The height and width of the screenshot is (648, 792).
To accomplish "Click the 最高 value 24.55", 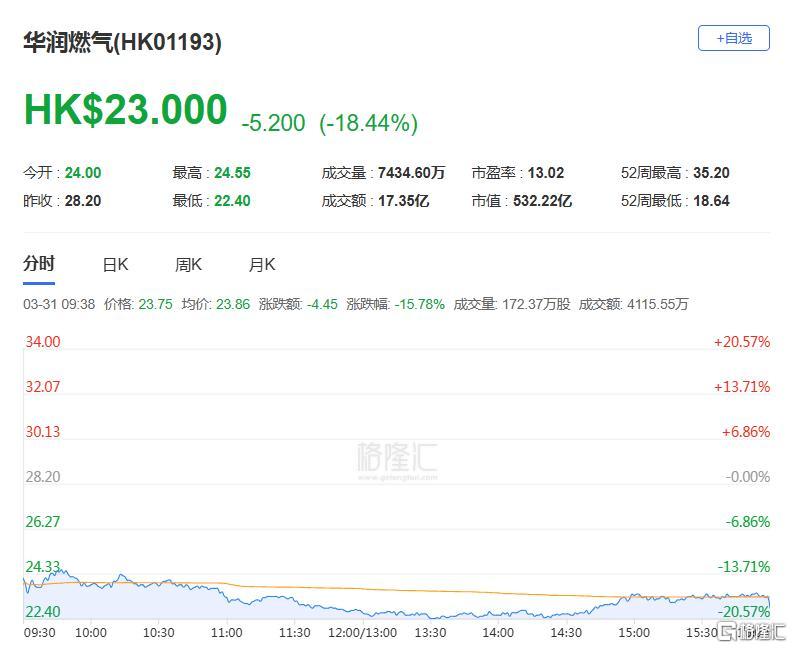I will 232,173.
